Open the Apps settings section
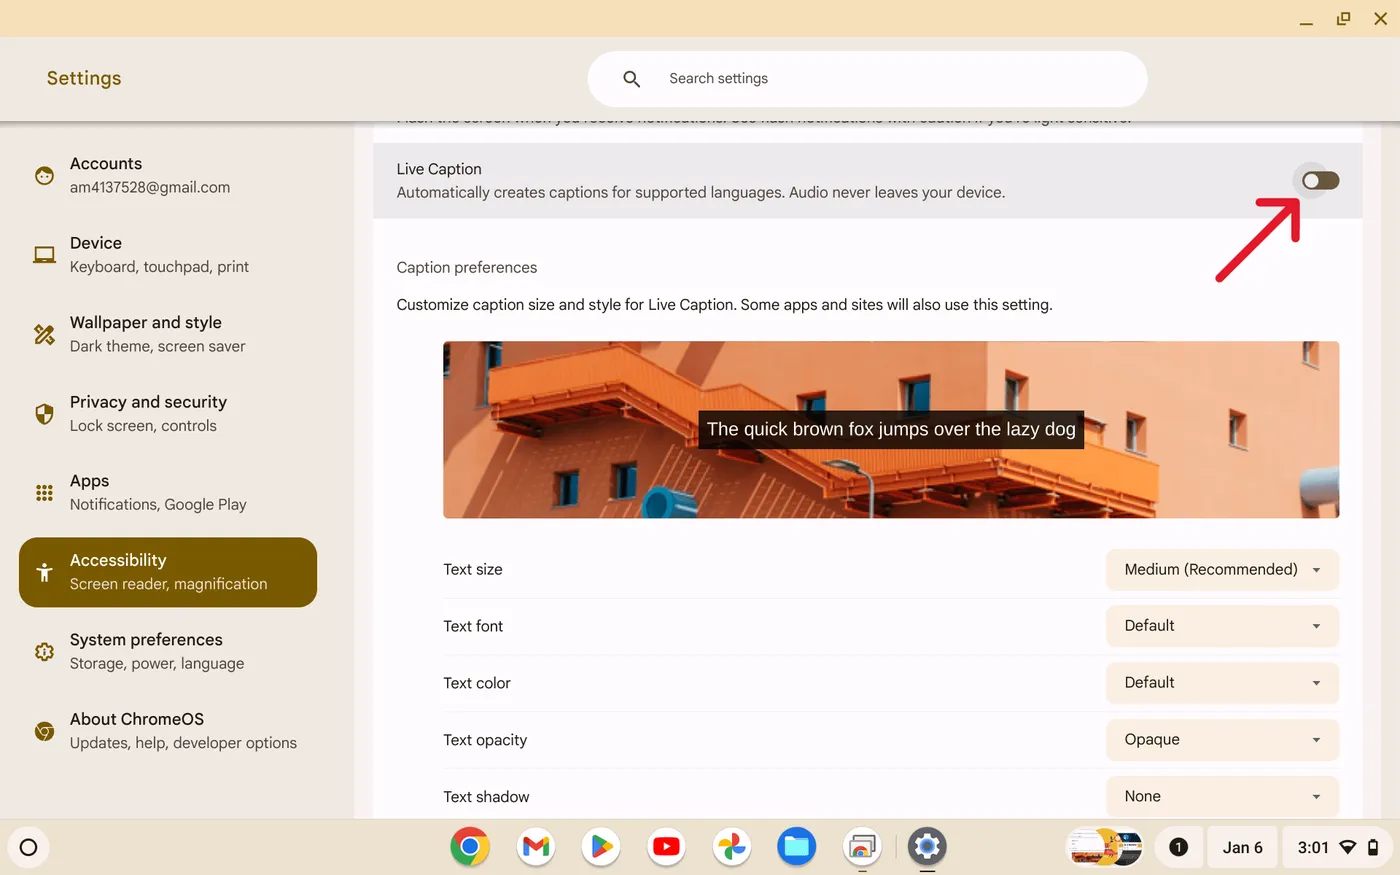The height and width of the screenshot is (875, 1400). click(x=168, y=493)
